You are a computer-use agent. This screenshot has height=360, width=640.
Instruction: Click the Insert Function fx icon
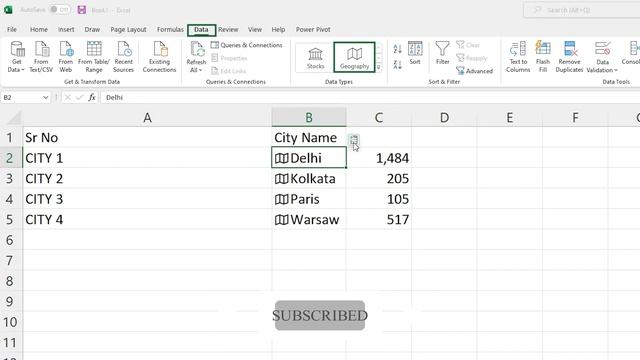(92, 97)
